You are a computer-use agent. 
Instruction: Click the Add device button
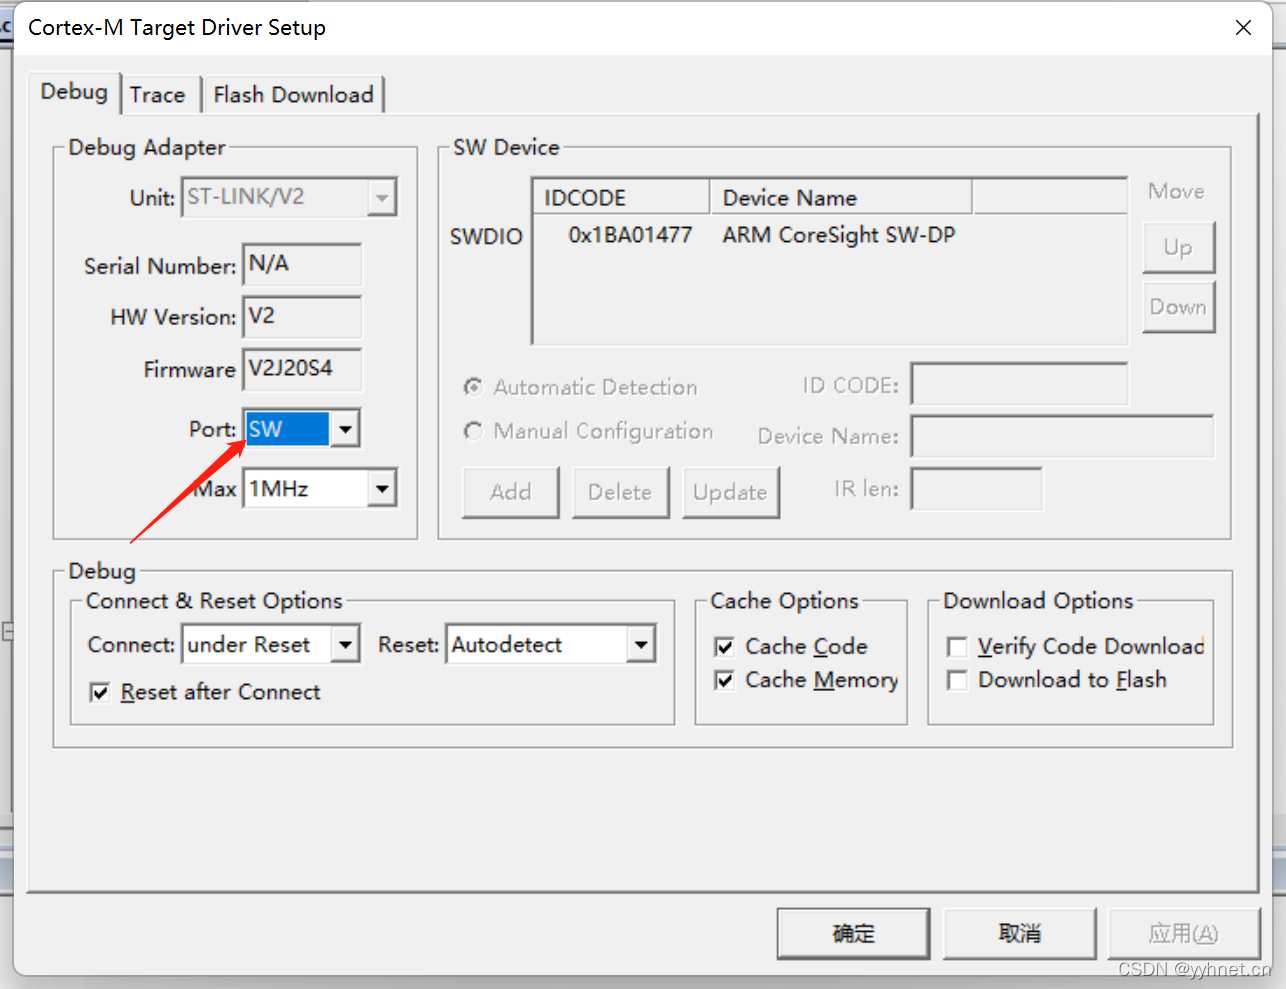[511, 492]
